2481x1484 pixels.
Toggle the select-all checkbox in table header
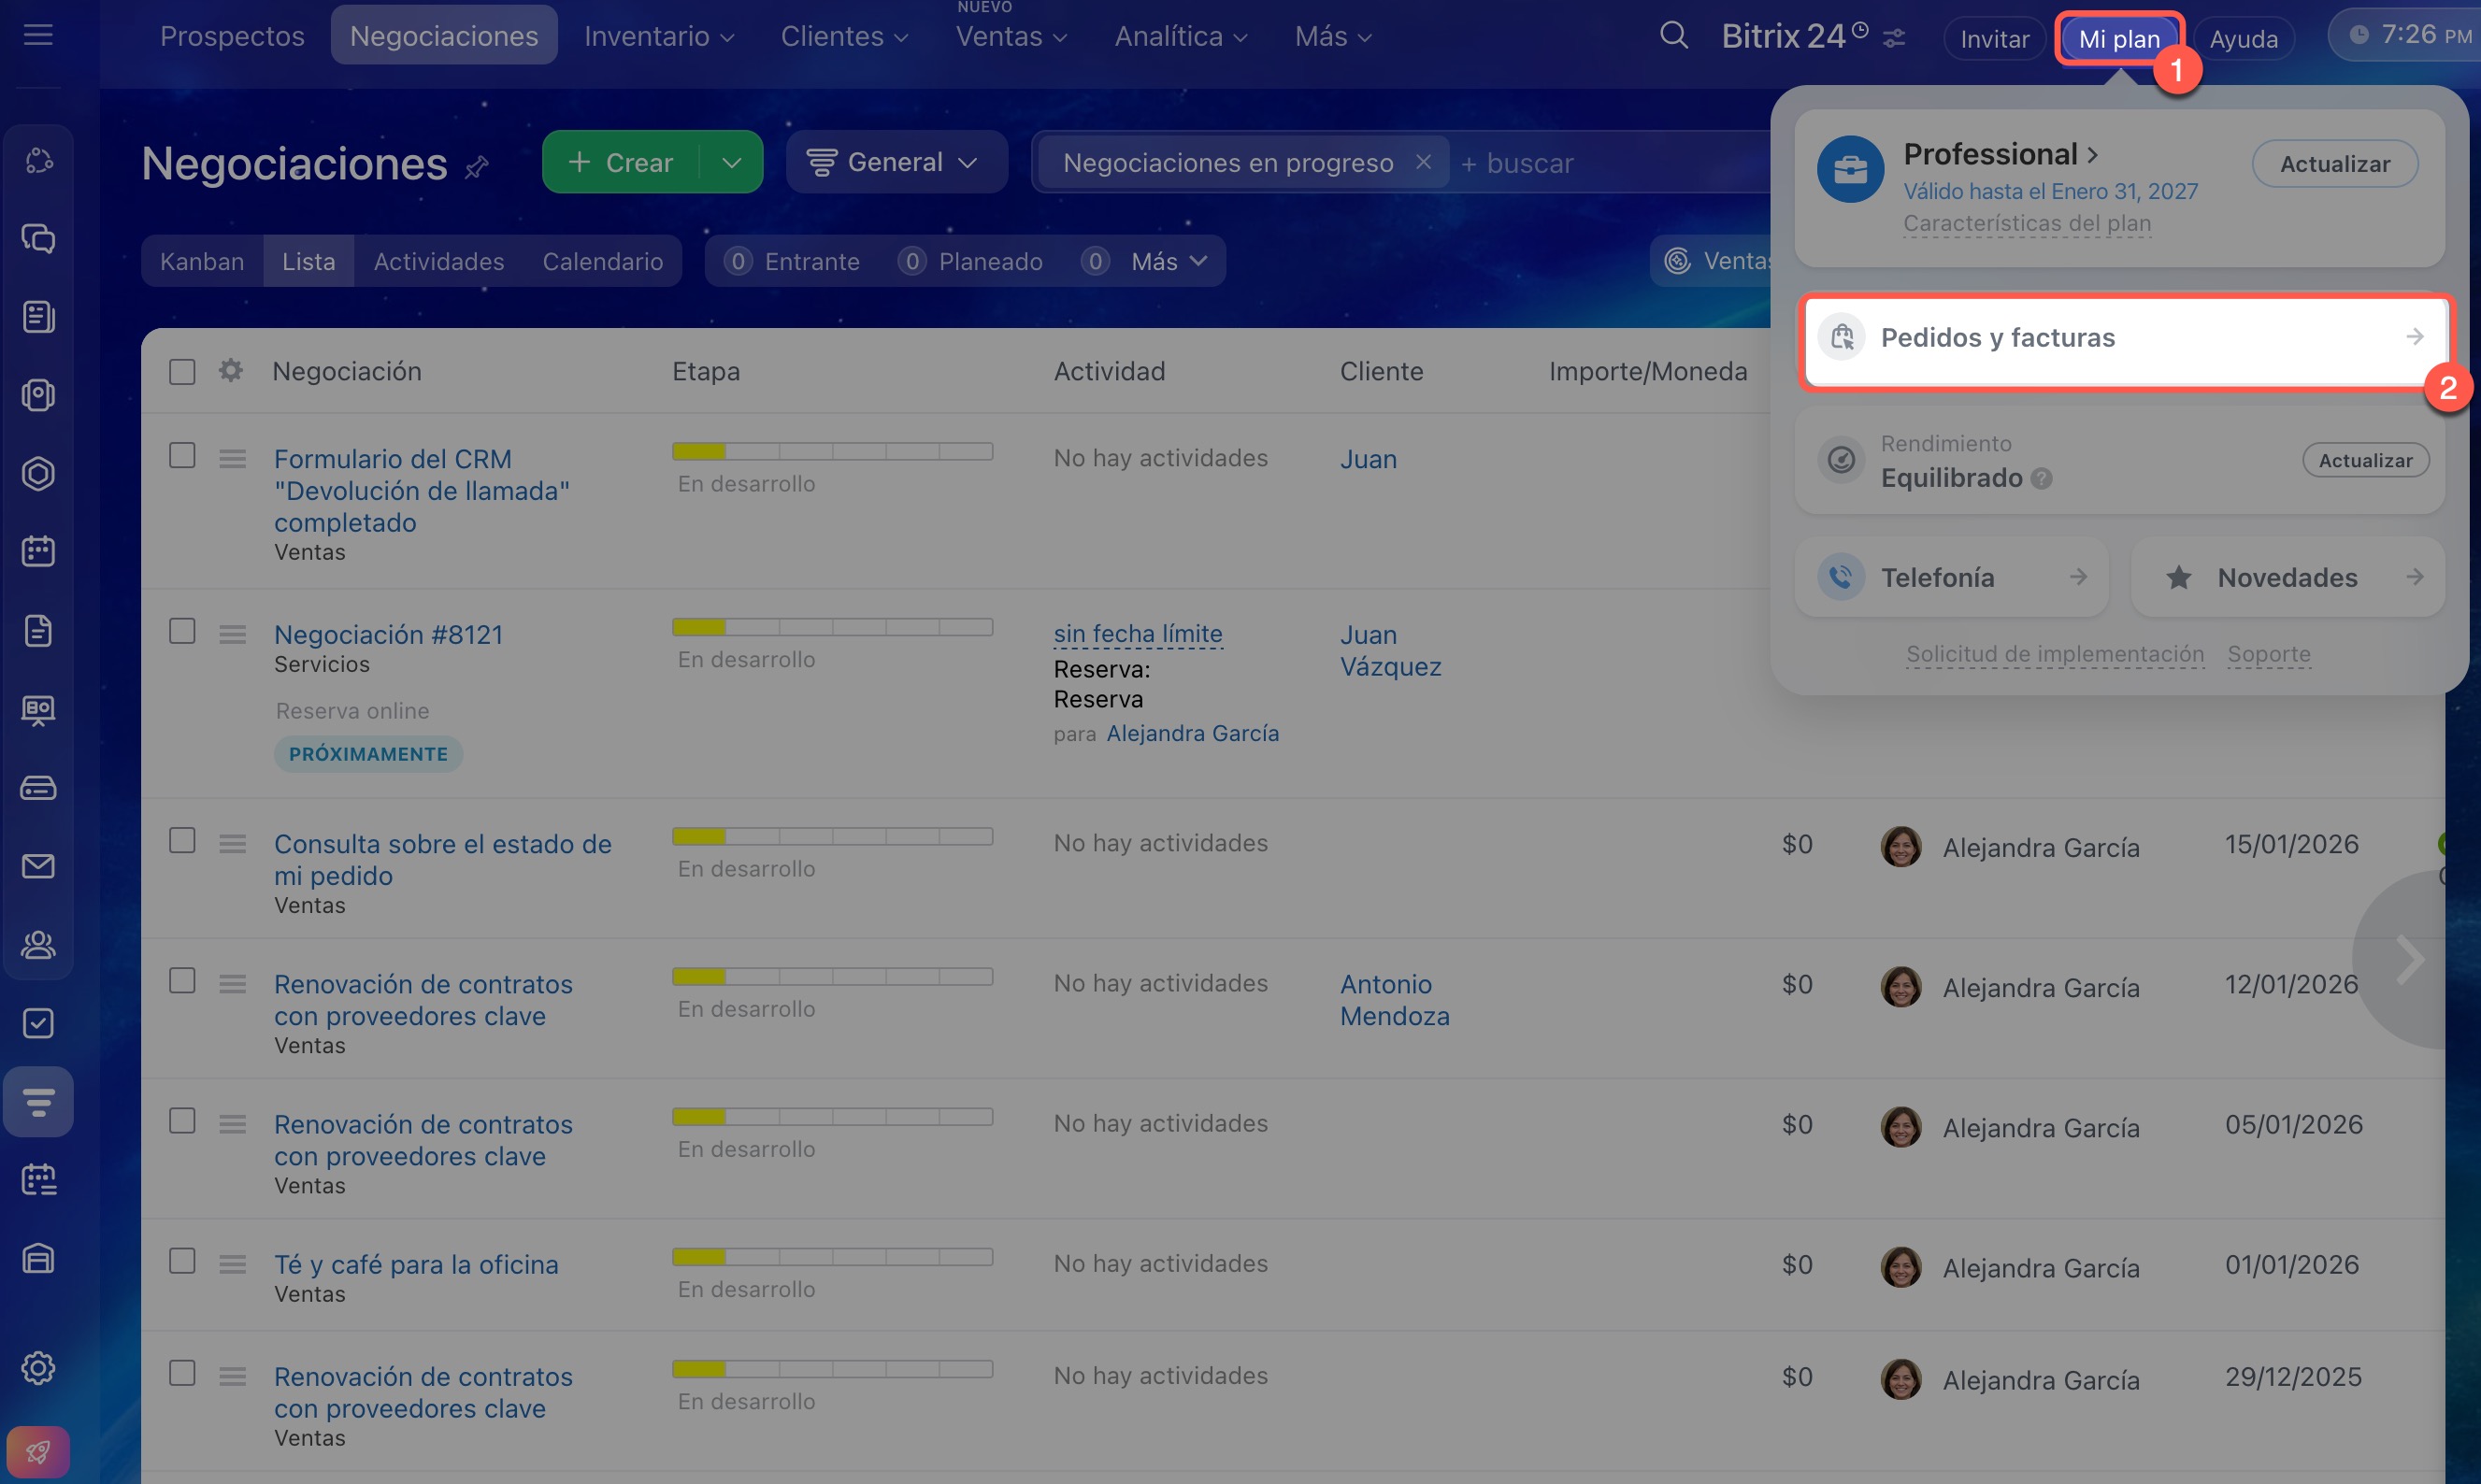pyautogui.click(x=182, y=372)
